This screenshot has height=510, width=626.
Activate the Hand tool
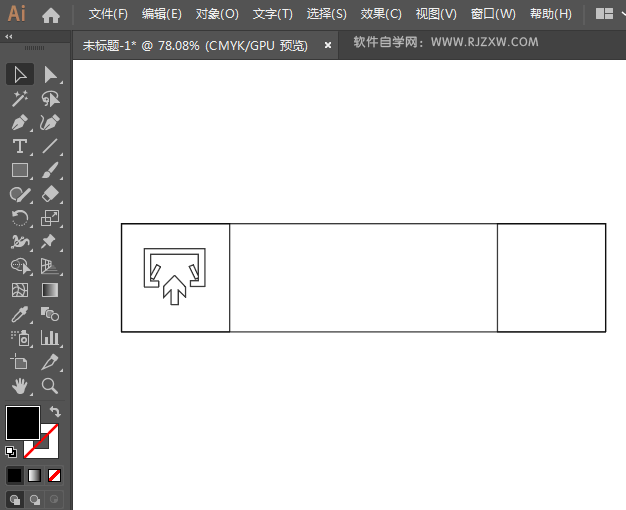pos(20,386)
